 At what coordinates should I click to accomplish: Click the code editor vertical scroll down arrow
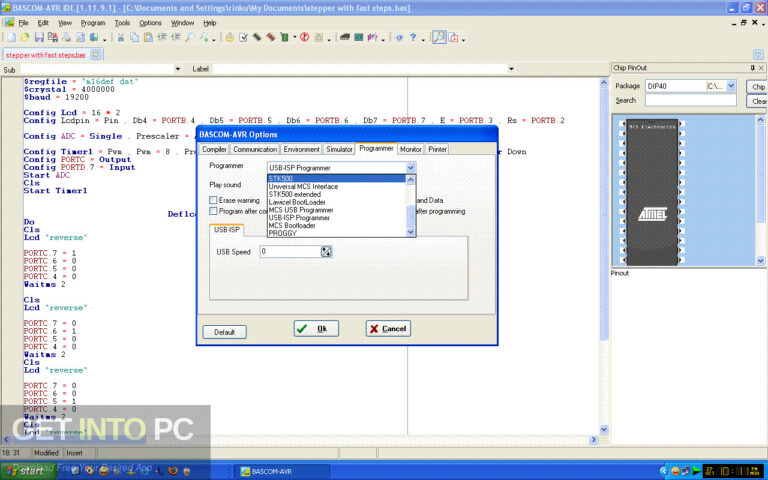coord(603,429)
